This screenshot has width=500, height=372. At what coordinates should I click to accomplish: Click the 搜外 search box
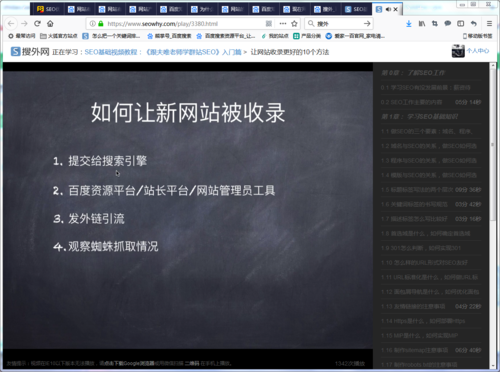click(x=338, y=24)
